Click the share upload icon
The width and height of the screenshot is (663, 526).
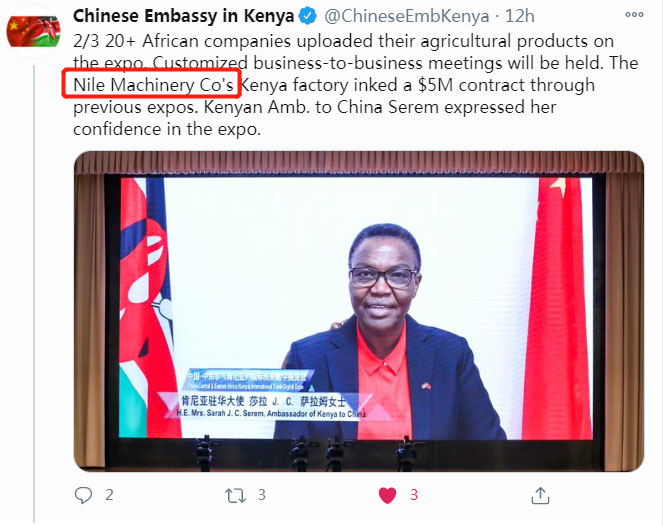(540, 495)
